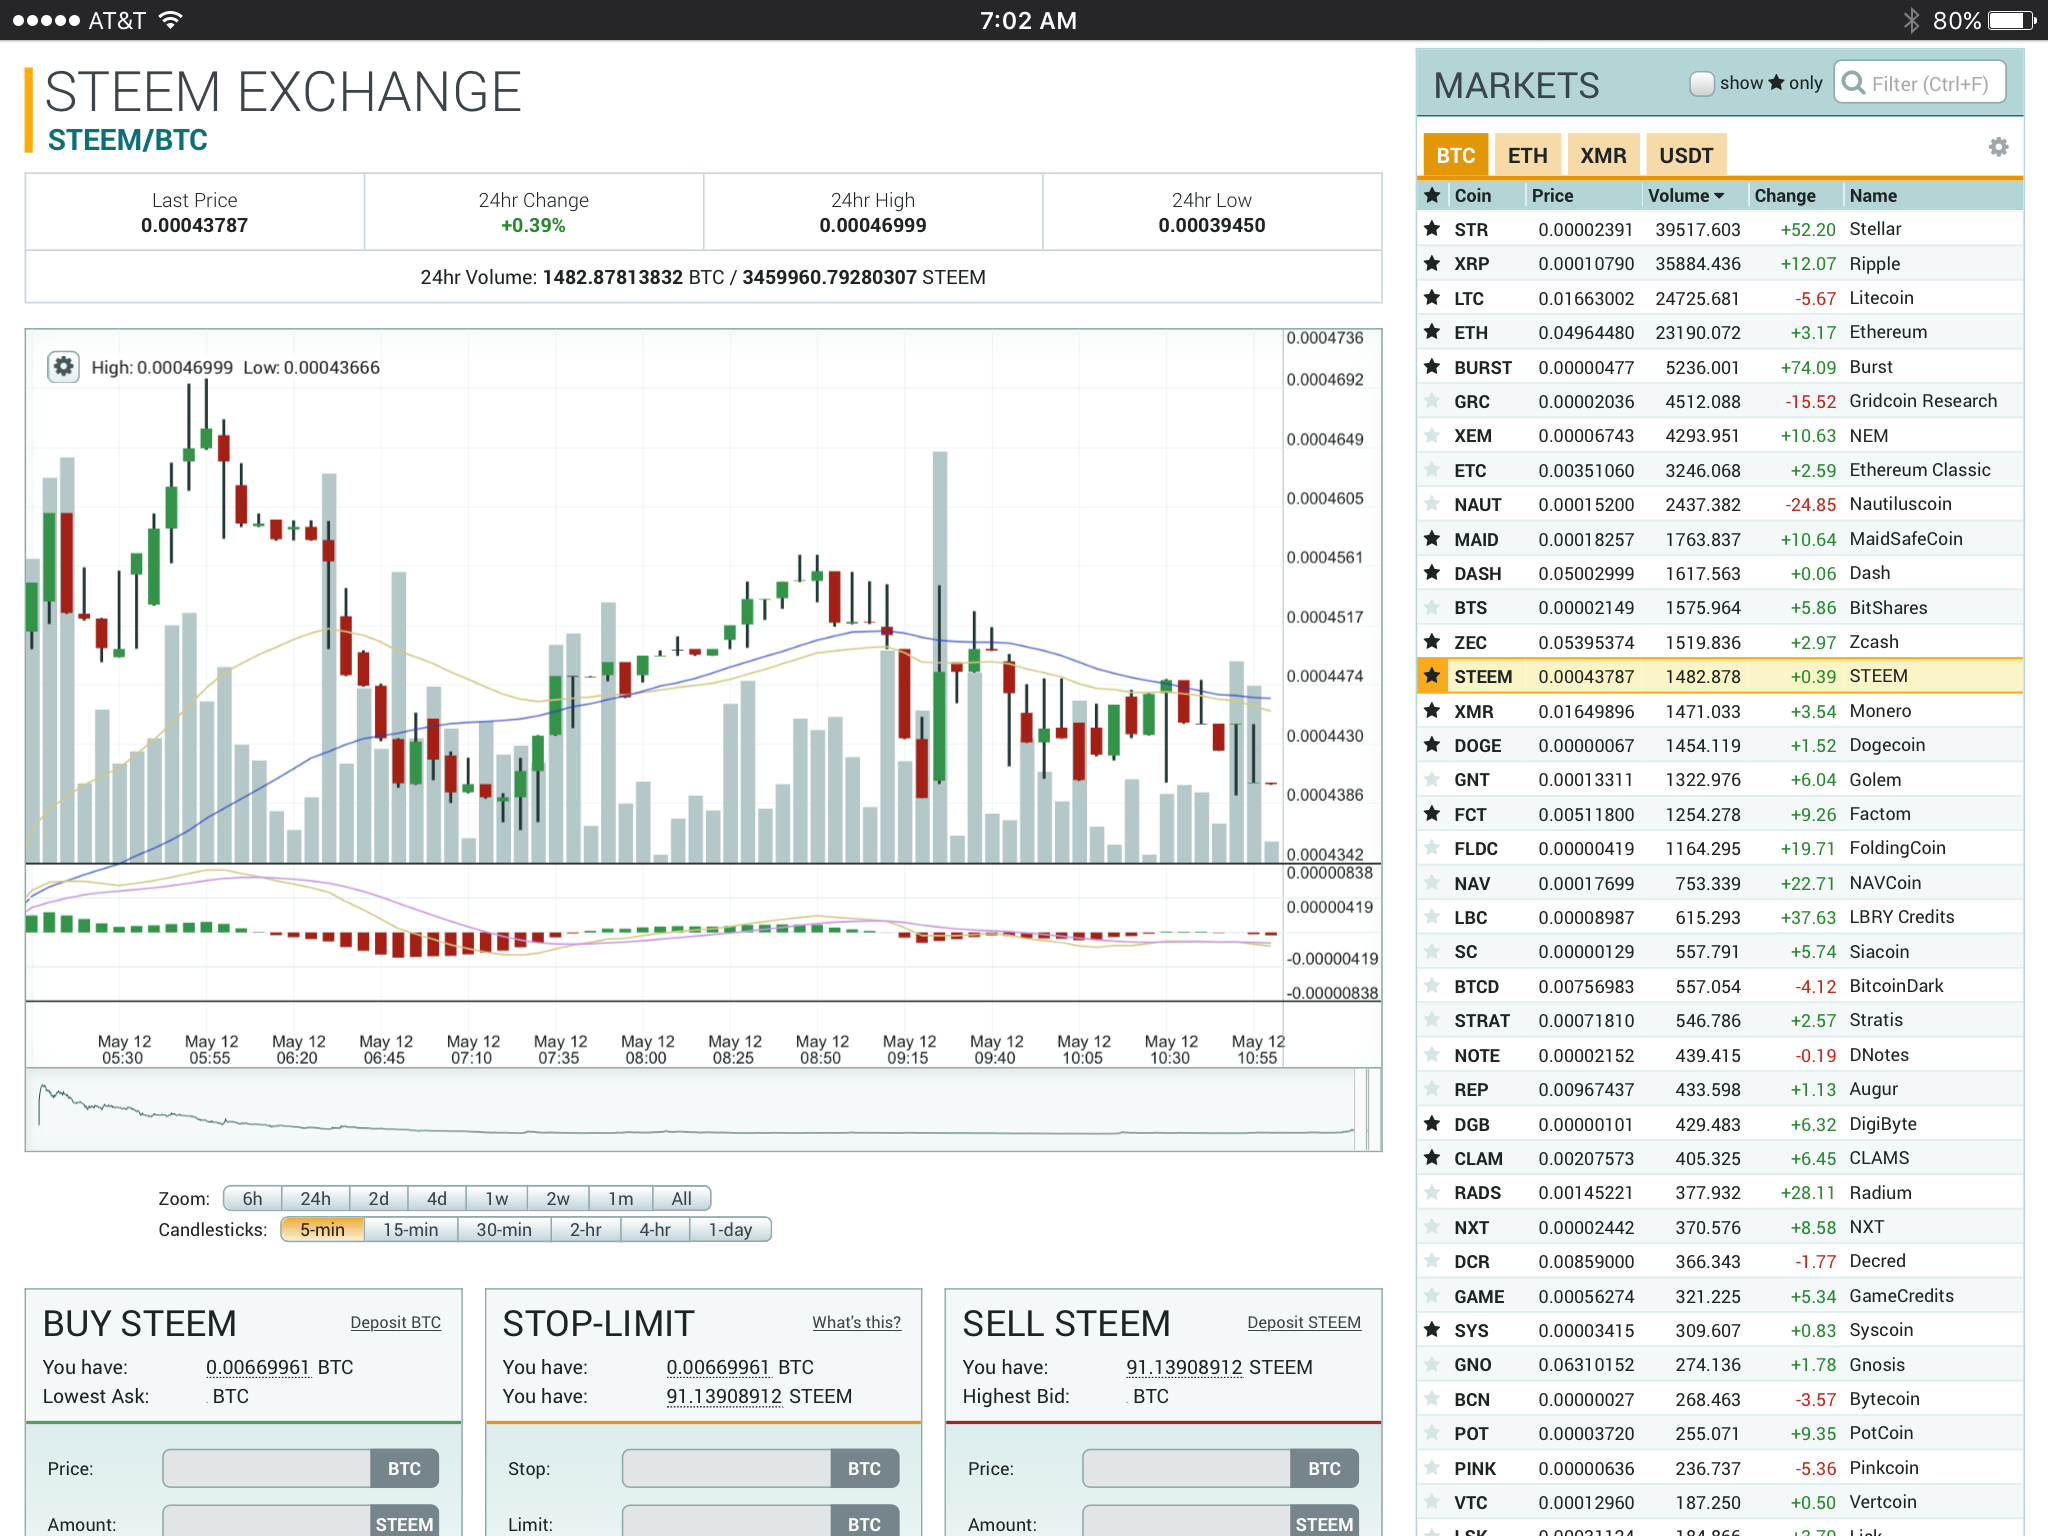
Task: Add ETC to starred favorites
Action: coord(1432,470)
